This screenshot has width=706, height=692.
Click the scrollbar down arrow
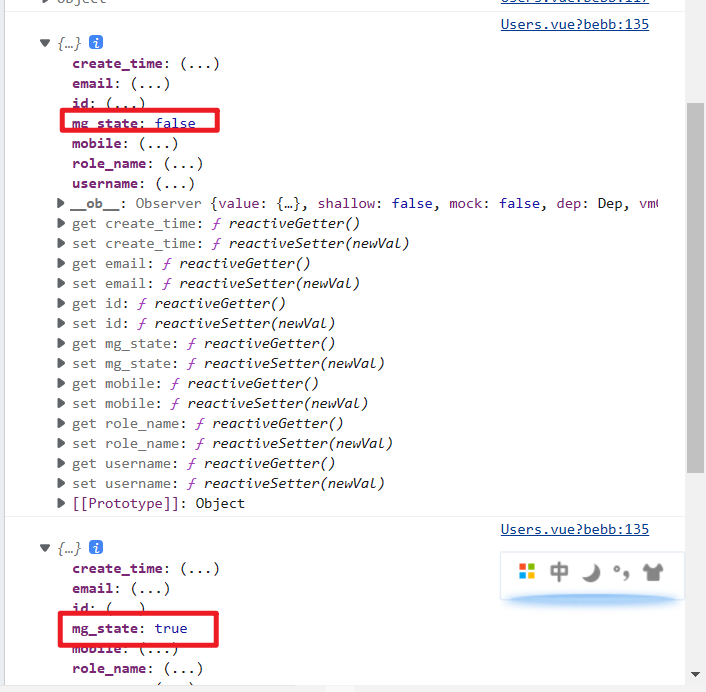tap(695, 674)
